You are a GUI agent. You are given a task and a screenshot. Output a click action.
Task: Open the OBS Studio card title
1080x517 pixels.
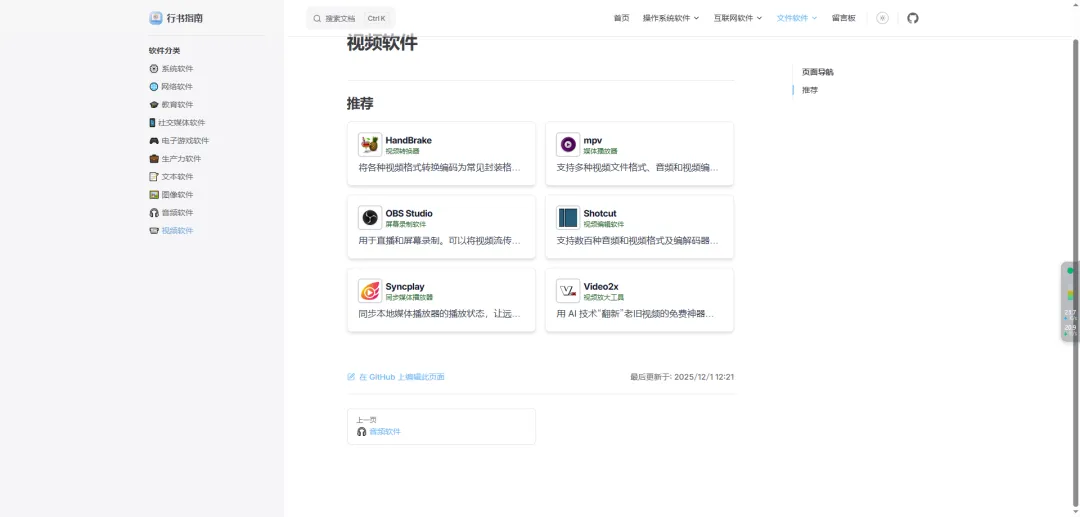pos(409,213)
